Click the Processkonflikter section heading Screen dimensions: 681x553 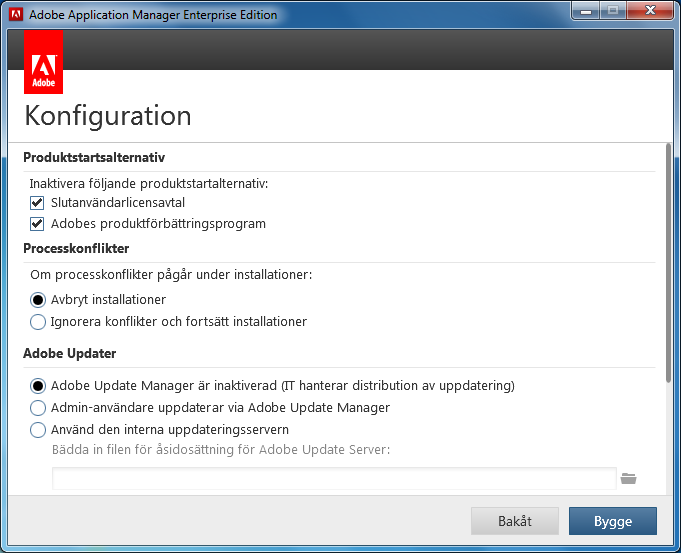coord(76,248)
